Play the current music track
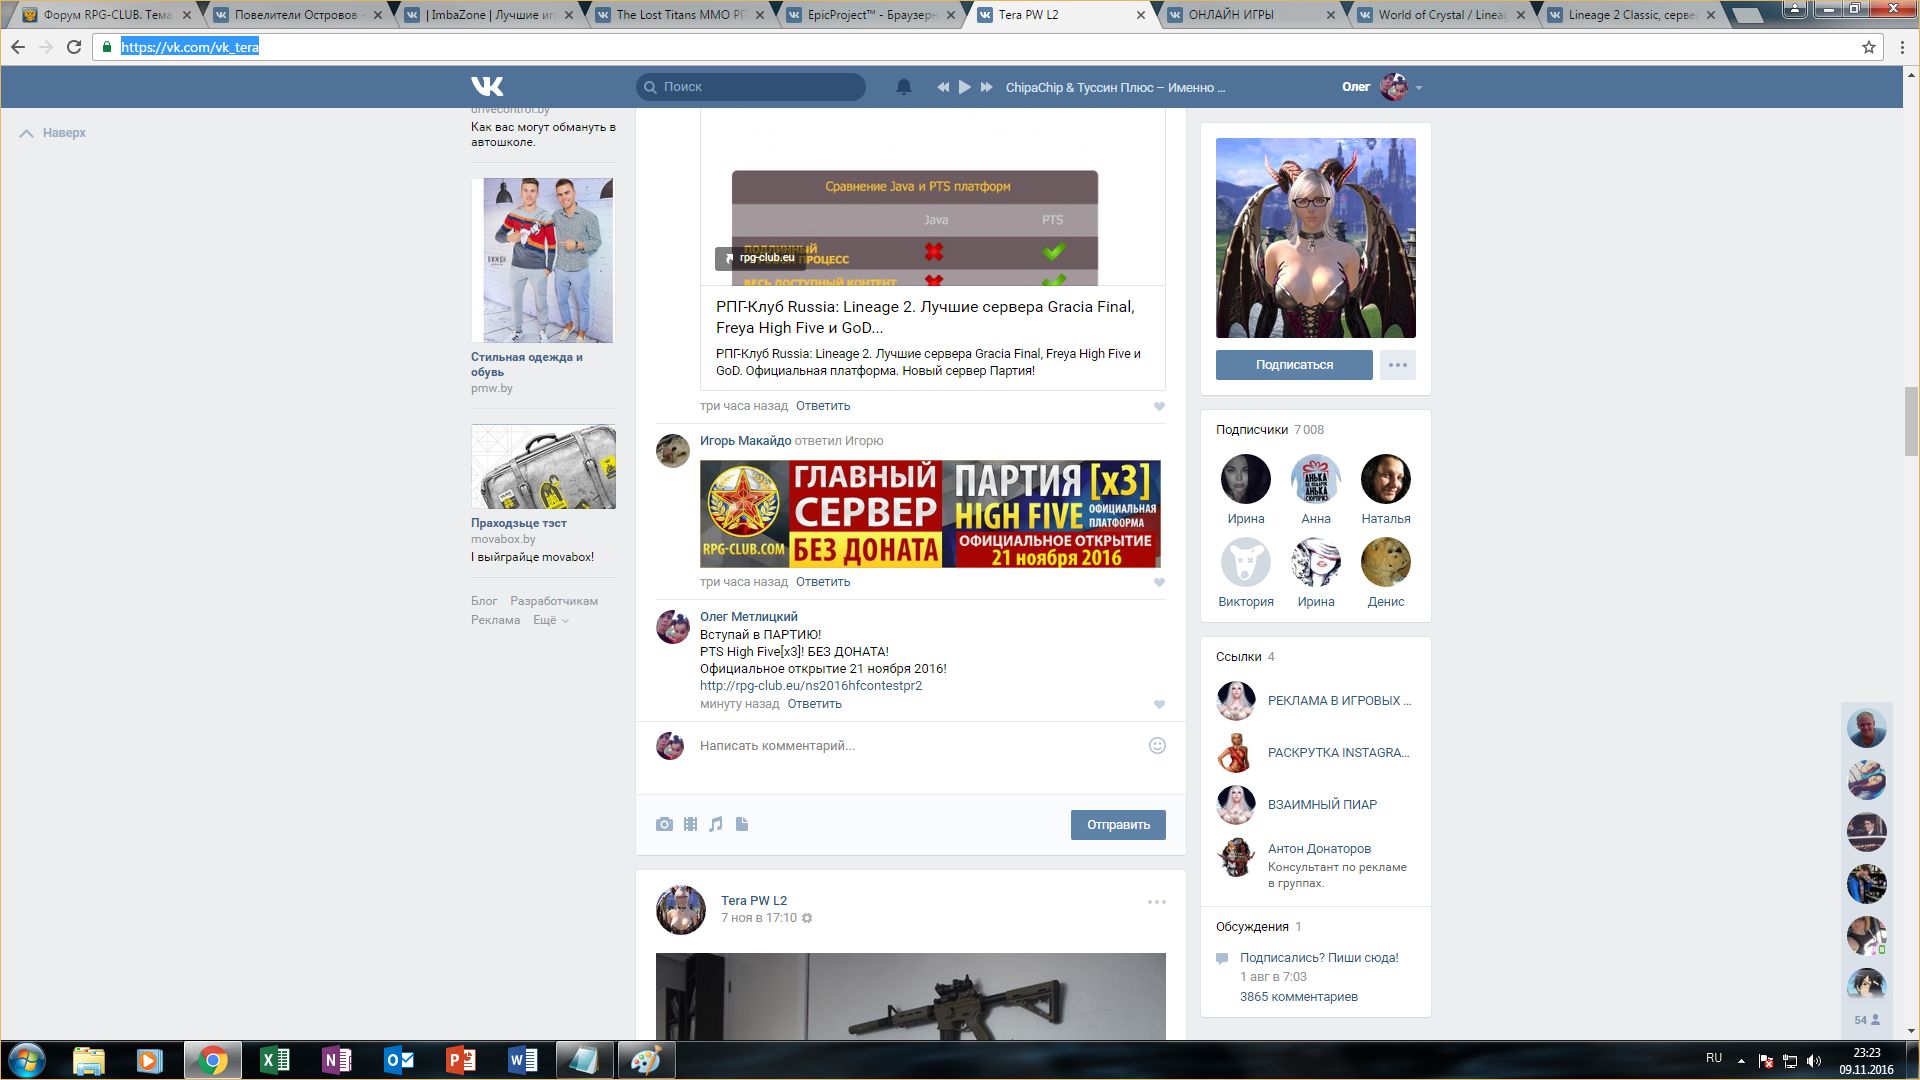This screenshot has height=1080, width=1920. coord(964,87)
